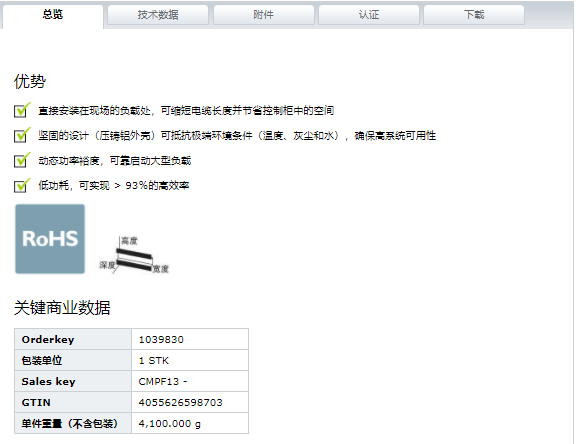Switch to the 技术数据 tab

coord(158,15)
